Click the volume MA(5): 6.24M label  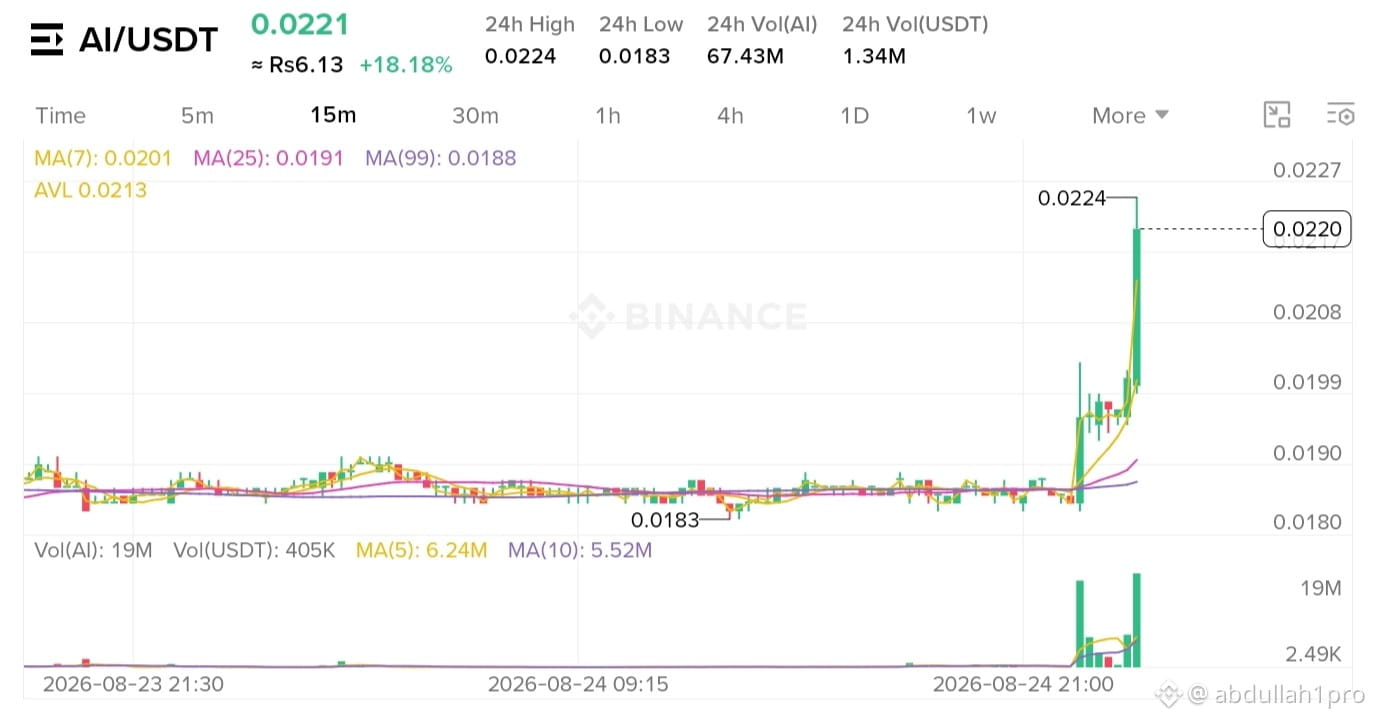421,550
